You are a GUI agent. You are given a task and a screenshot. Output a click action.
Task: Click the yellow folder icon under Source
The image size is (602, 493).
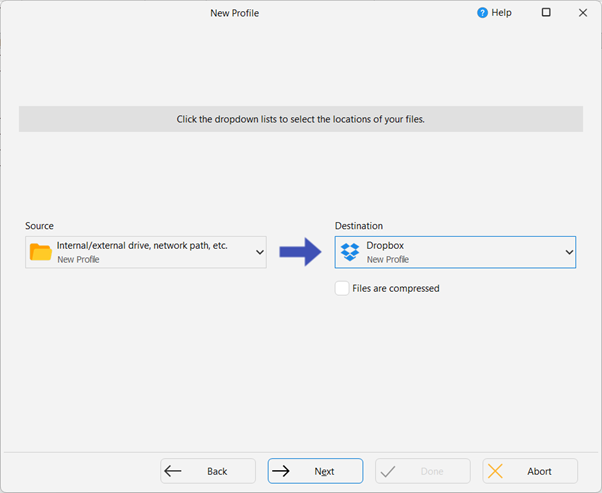click(x=41, y=252)
